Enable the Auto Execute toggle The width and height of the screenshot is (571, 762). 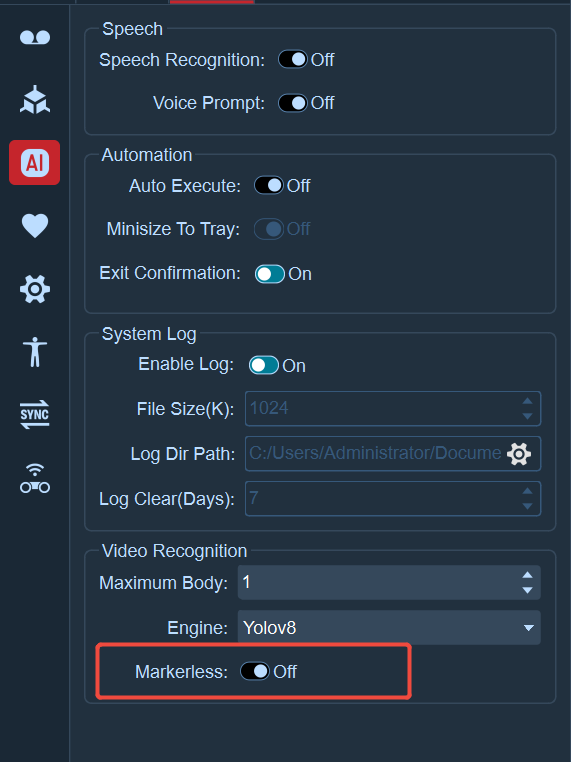pyautogui.click(x=269, y=185)
